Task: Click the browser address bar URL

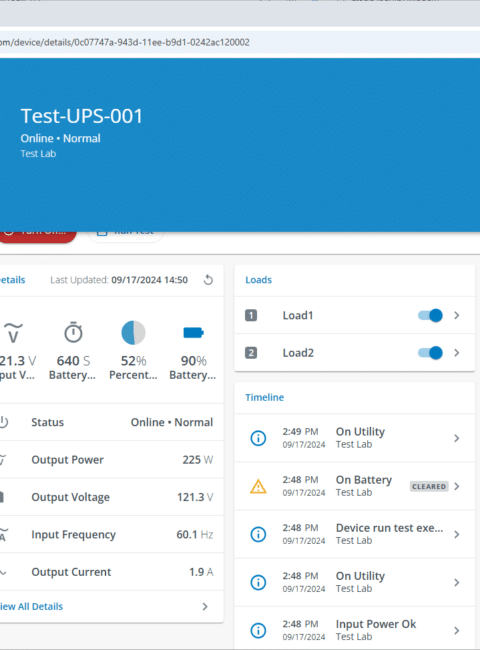Action: [x=124, y=42]
